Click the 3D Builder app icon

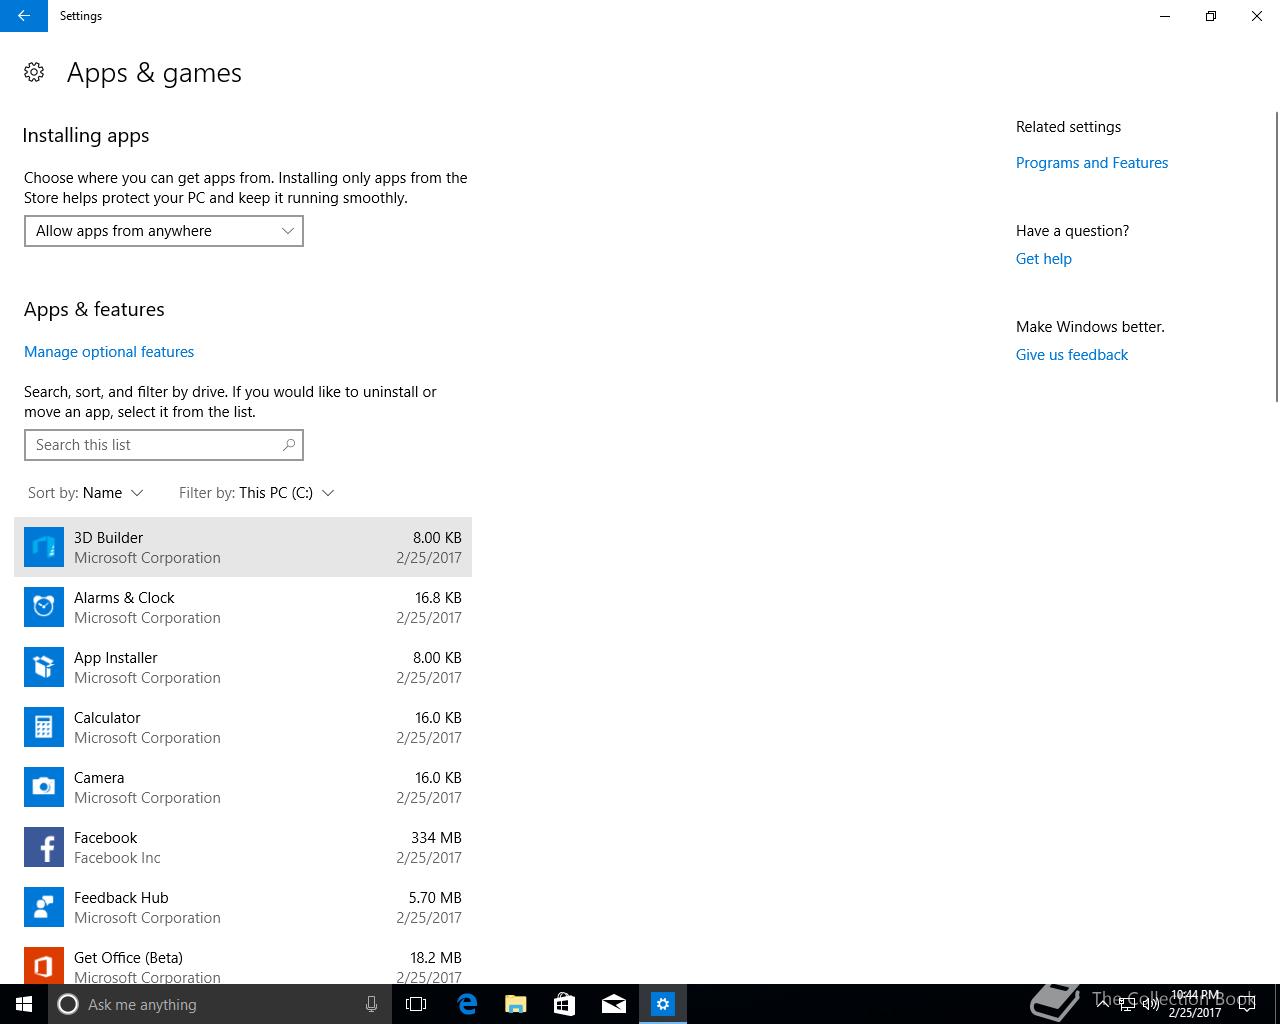pyautogui.click(x=44, y=547)
